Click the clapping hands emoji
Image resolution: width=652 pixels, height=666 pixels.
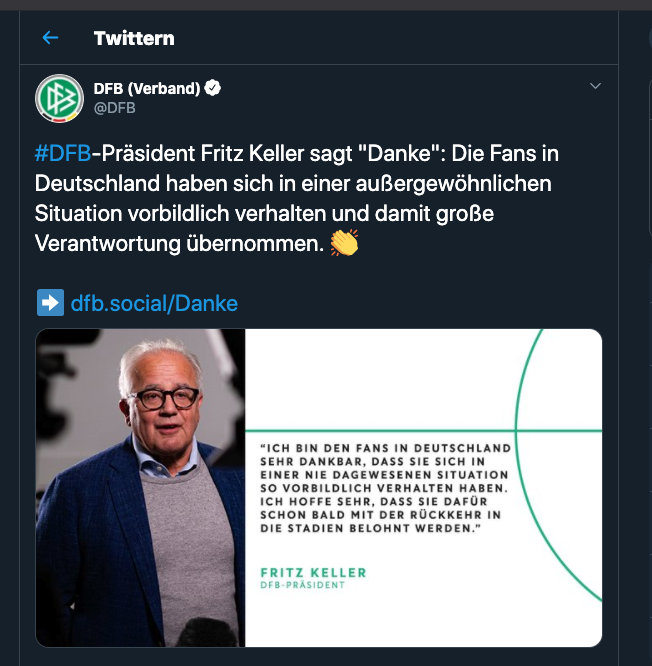click(x=344, y=242)
